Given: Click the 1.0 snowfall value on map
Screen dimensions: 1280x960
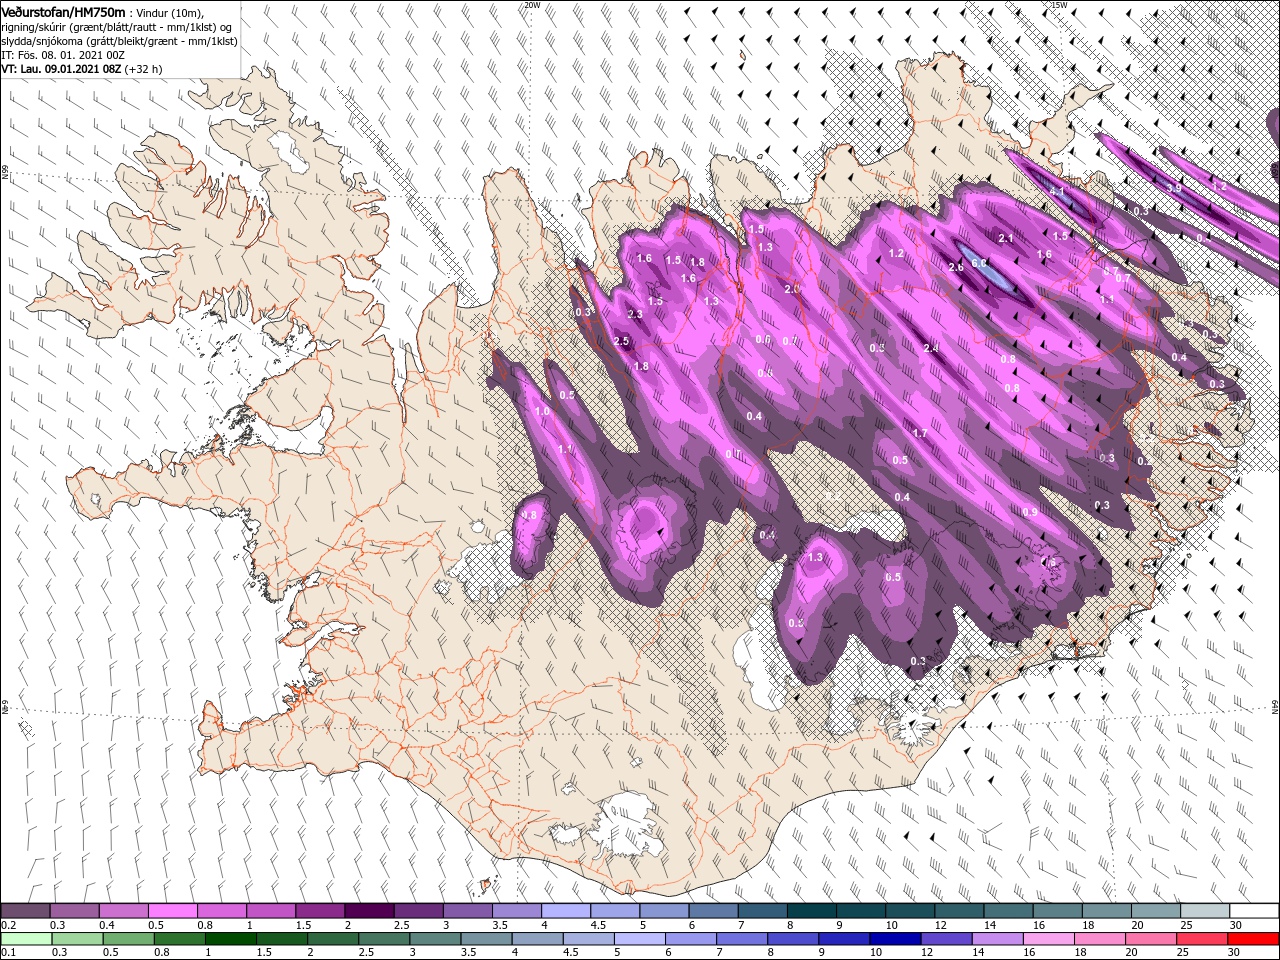Looking at the screenshot, I should [543, 412].
